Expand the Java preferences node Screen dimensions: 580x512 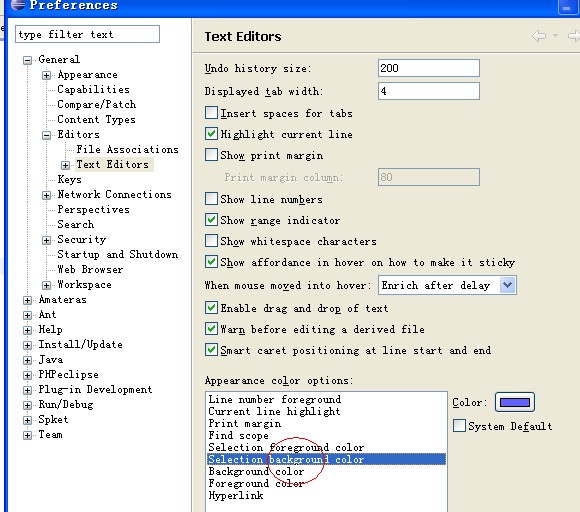pos(27,360)
